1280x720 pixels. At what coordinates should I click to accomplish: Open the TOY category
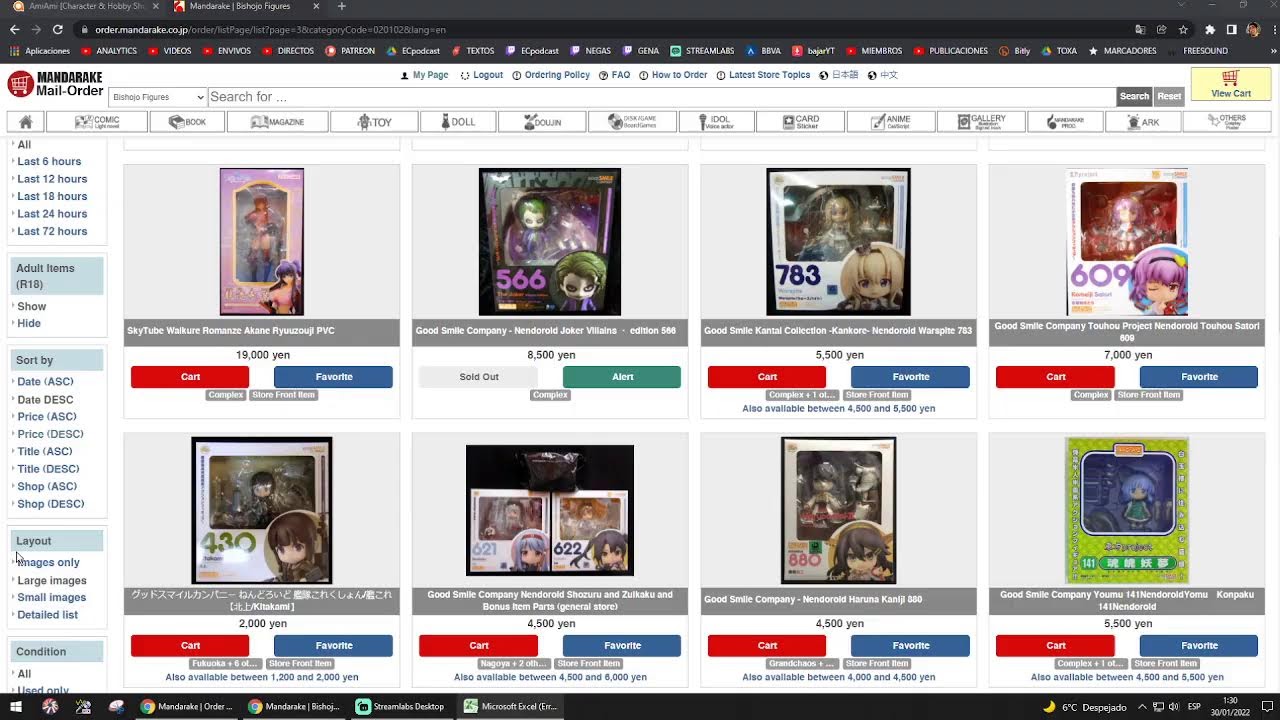pyautogui.click(x=375, y=122)
